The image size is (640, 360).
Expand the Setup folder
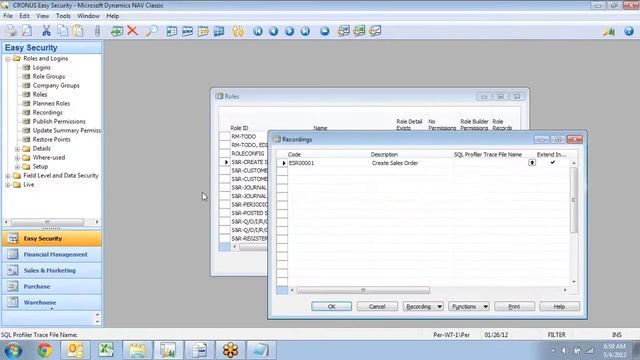(x=17, y=167)
